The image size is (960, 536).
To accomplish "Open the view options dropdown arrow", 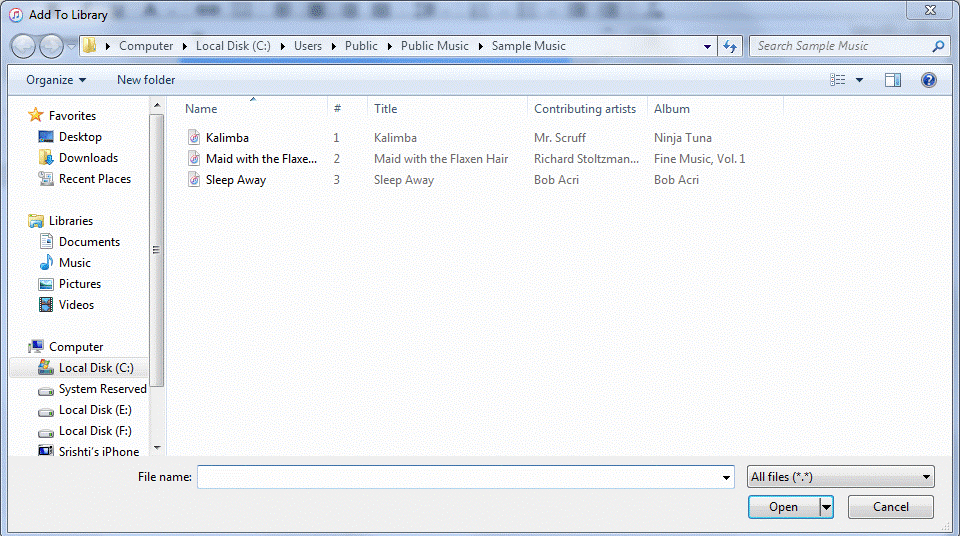I will coord(860,80).
